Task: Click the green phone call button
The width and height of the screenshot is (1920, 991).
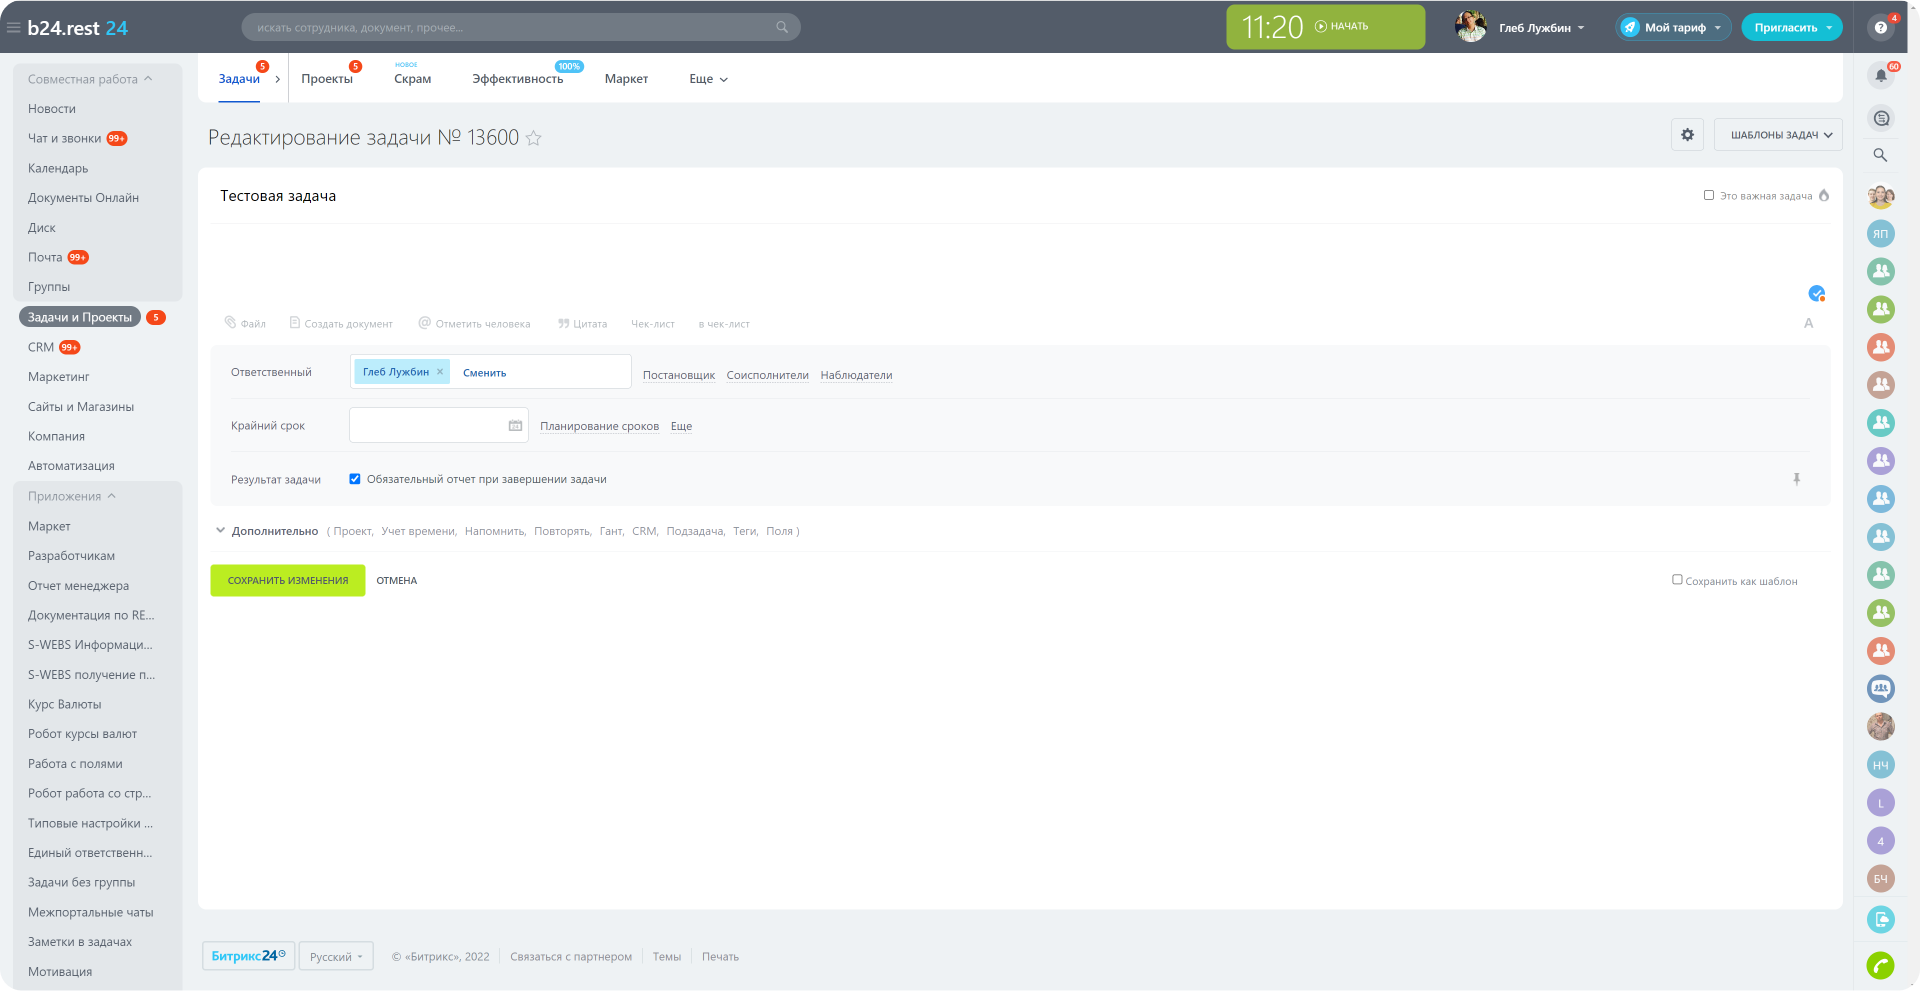Action: pyautogui.click(x=1880, y=965)
